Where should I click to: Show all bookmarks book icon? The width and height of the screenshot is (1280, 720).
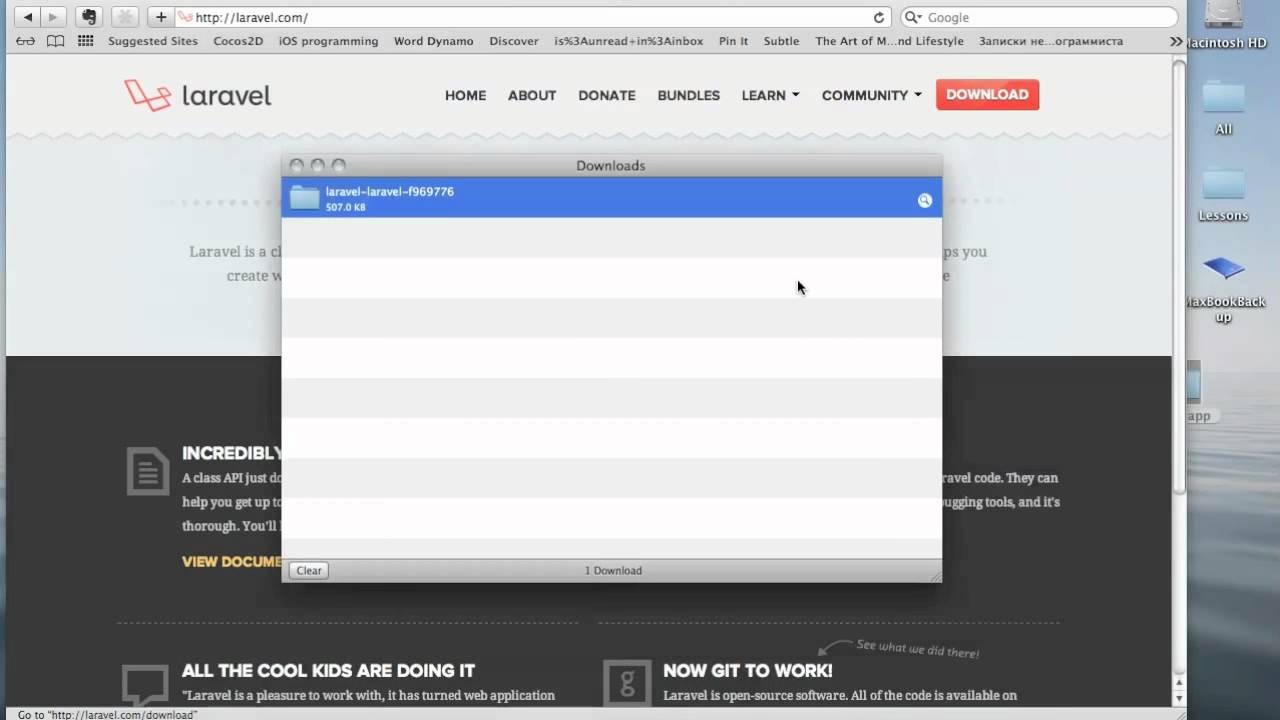56,41
